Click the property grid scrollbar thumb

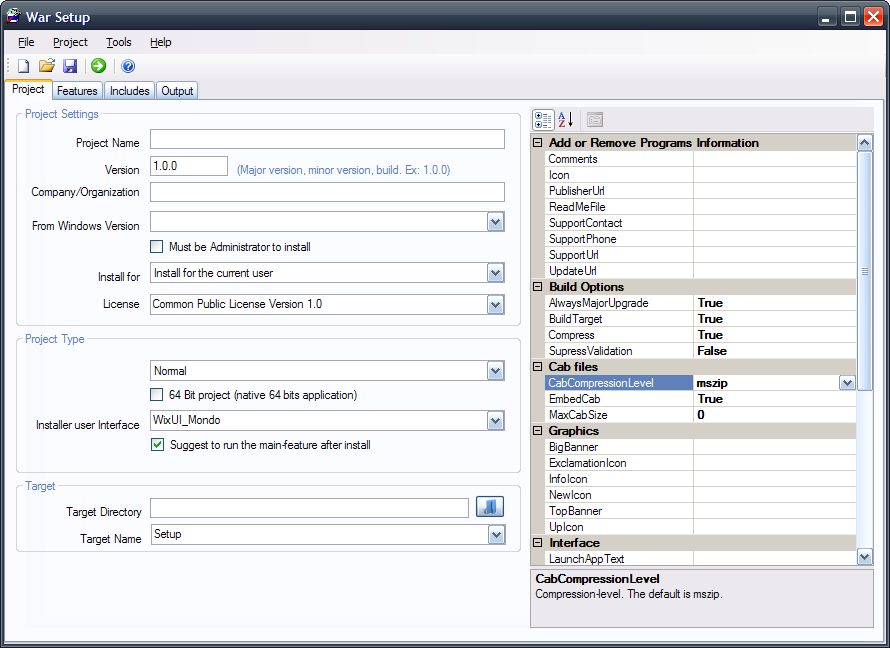coord(864,271)
